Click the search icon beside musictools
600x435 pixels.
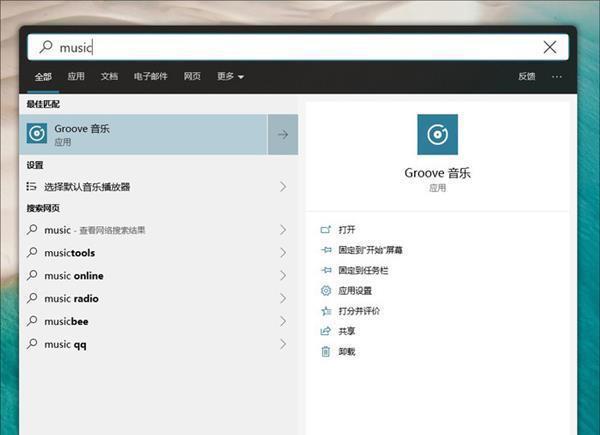tap(32, 252)
